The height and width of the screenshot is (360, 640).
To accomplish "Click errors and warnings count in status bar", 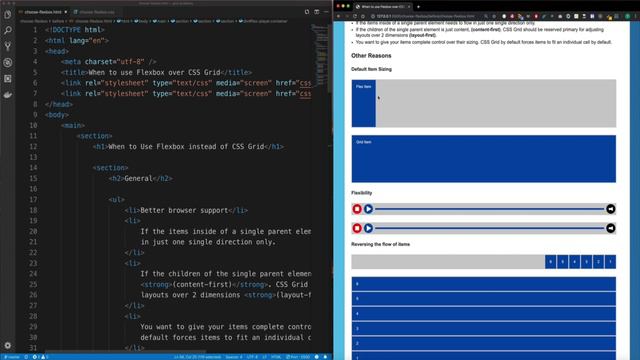I will pos(40,357).
